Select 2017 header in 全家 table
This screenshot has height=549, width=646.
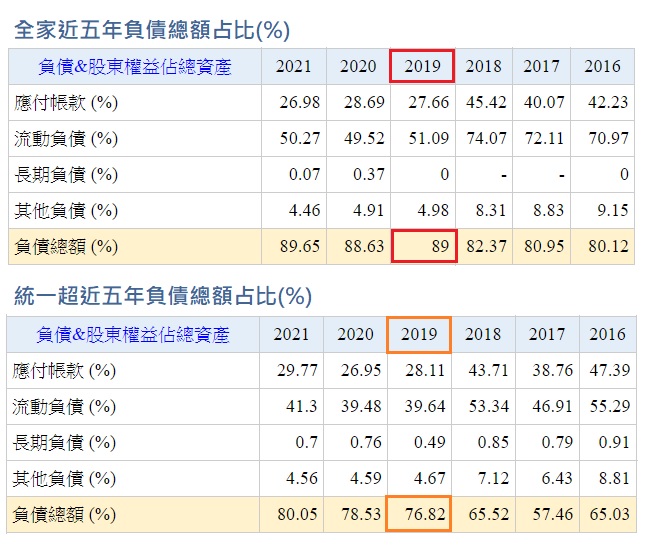pos(541,66)
